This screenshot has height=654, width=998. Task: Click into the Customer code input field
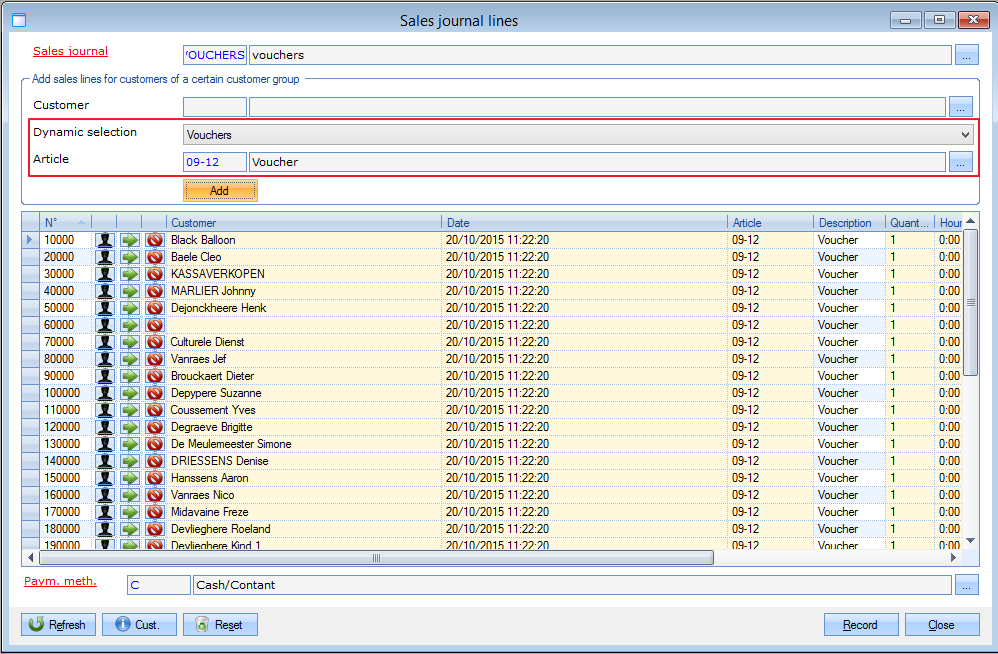pyautogui.click(x=215, y=107)
